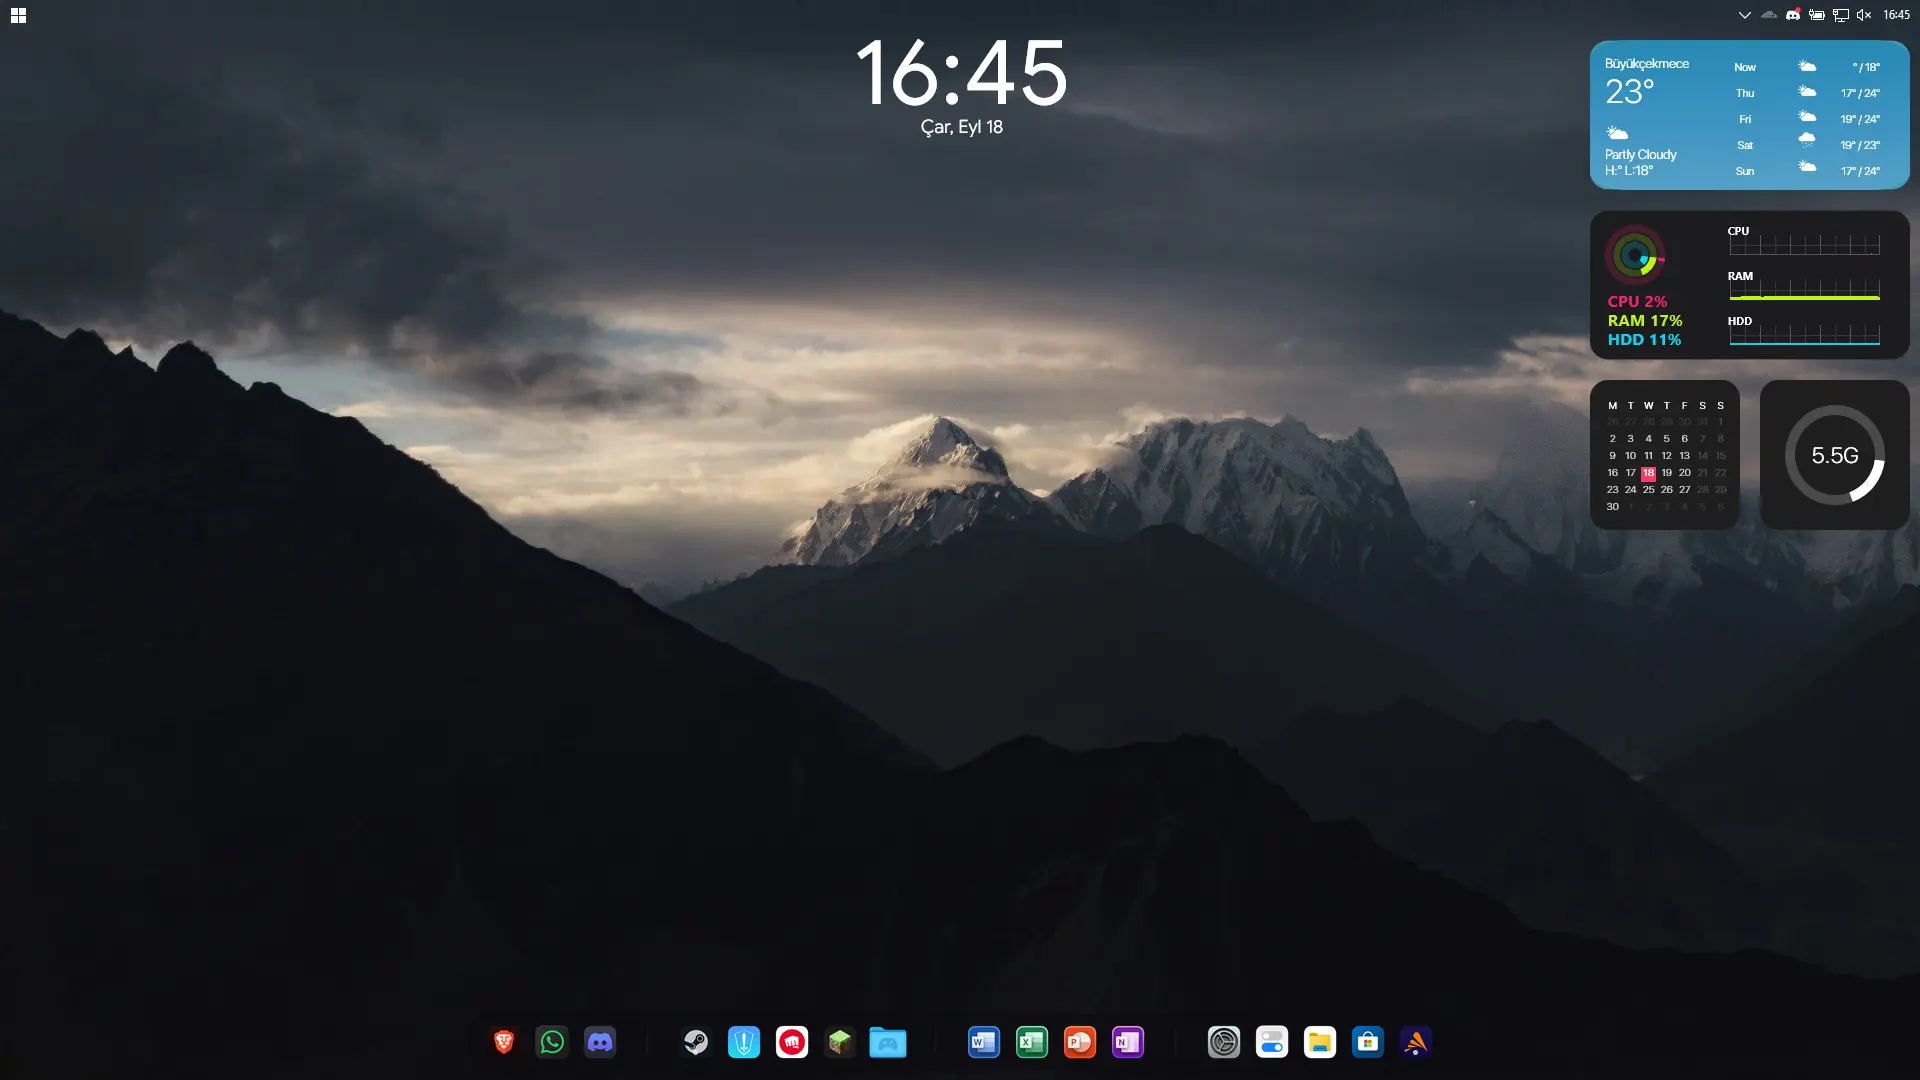Viewport: 1920px width, 1080px height.
Task: Open Microsoft Store from the dock
Action: click(1368, 1042)
